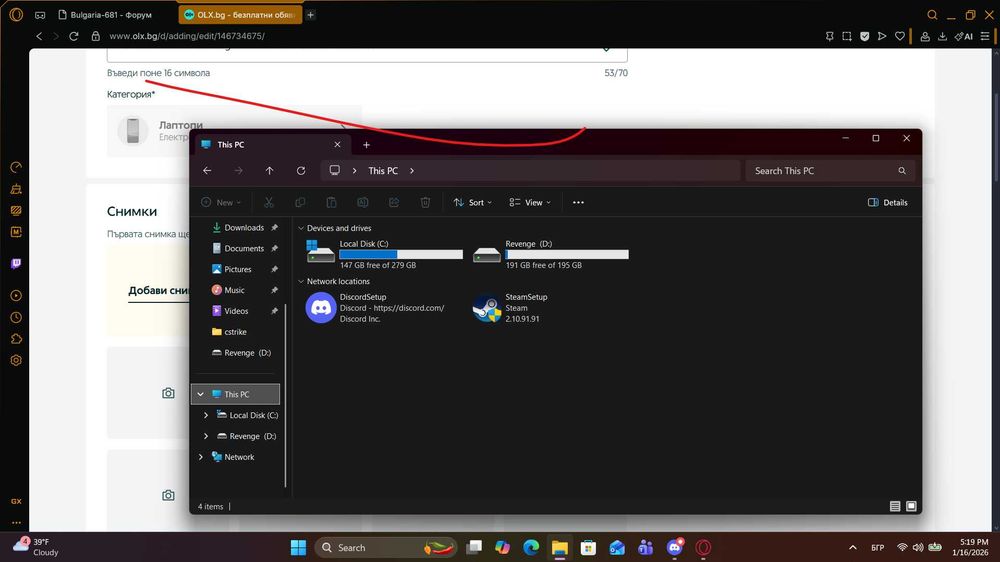Click Local Disk (C:) storage usage bar
The height and width of the screenshot is (562, 1000).
401,255
